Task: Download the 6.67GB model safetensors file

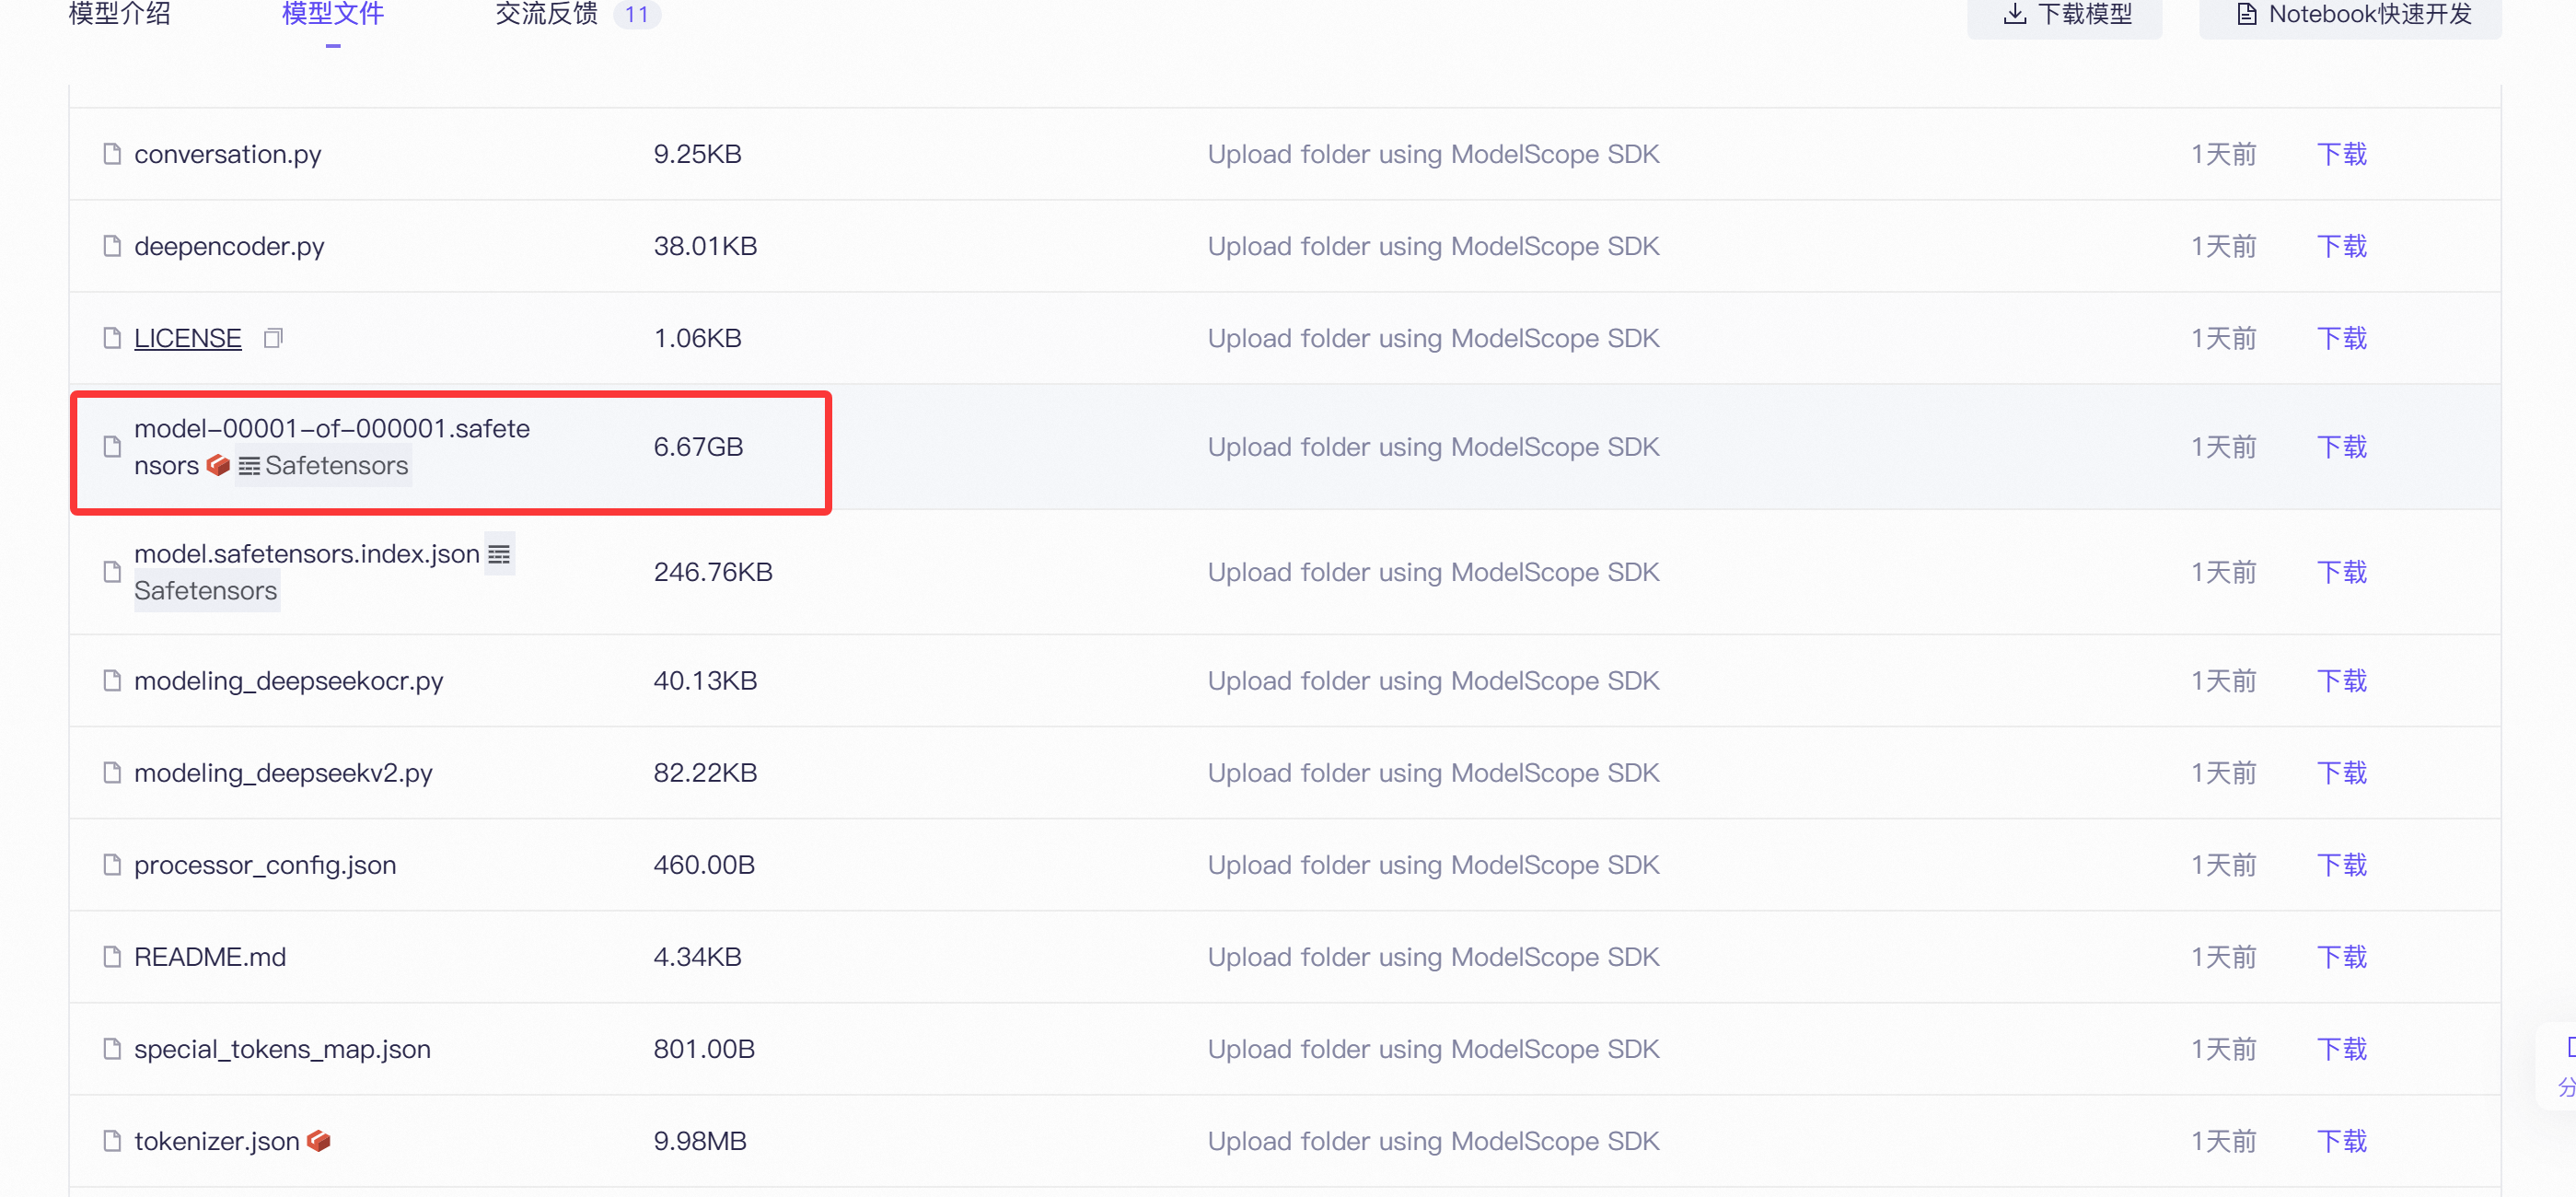Action: point(2342,447)
